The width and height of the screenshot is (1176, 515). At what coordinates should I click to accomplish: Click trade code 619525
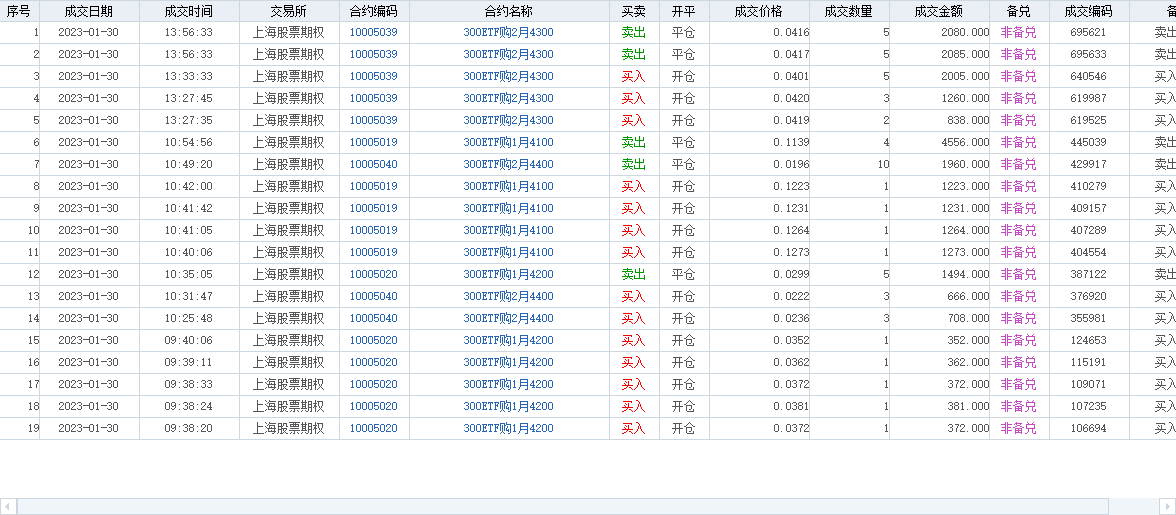[x=1088, y=120]
